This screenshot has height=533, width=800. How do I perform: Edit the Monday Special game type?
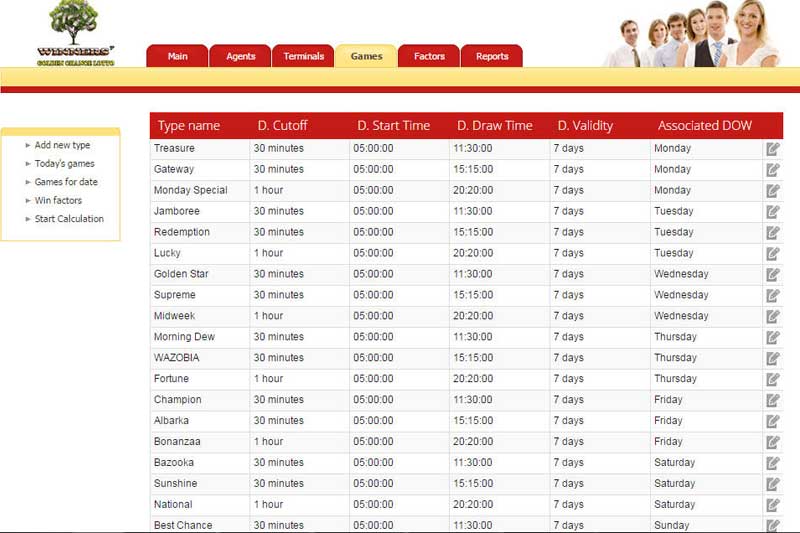coord(772,191)
